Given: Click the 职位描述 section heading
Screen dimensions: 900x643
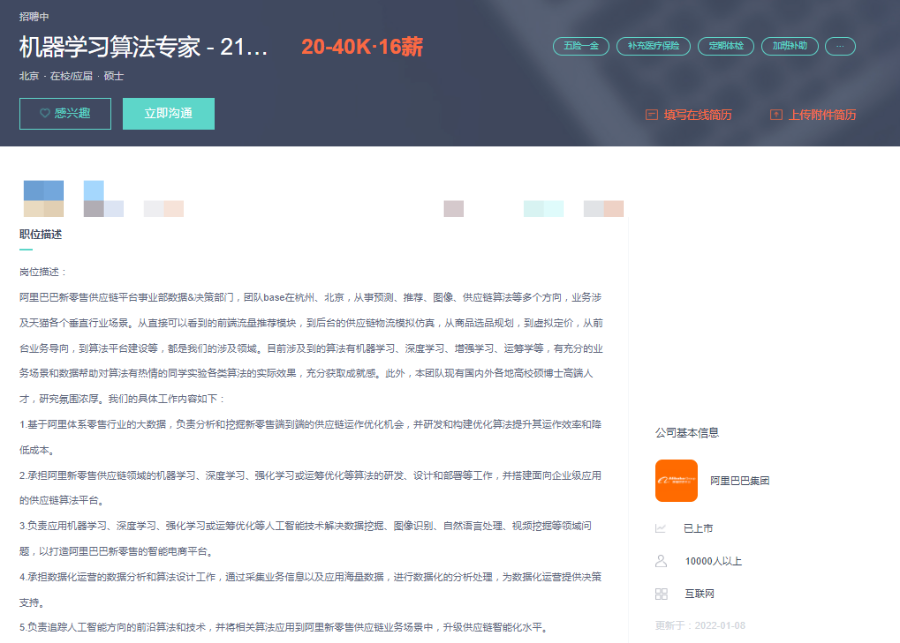Looking at the screenshot, I should point(41,234).
